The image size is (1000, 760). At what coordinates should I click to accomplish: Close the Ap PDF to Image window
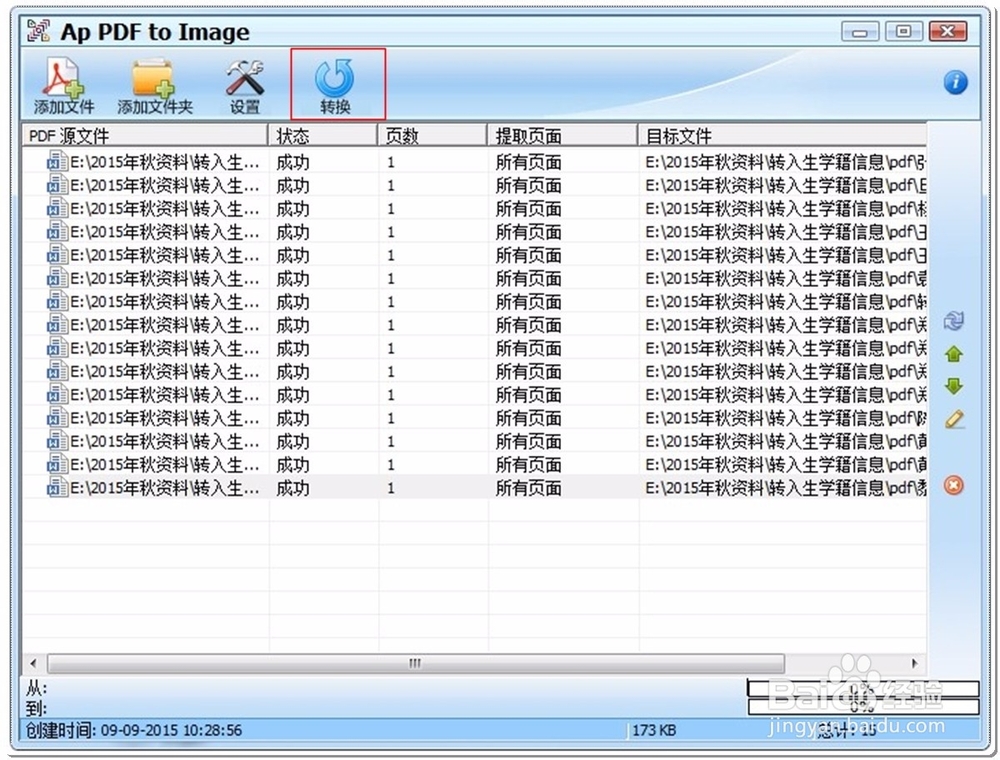pyautogui.click(x=948, y=31)
